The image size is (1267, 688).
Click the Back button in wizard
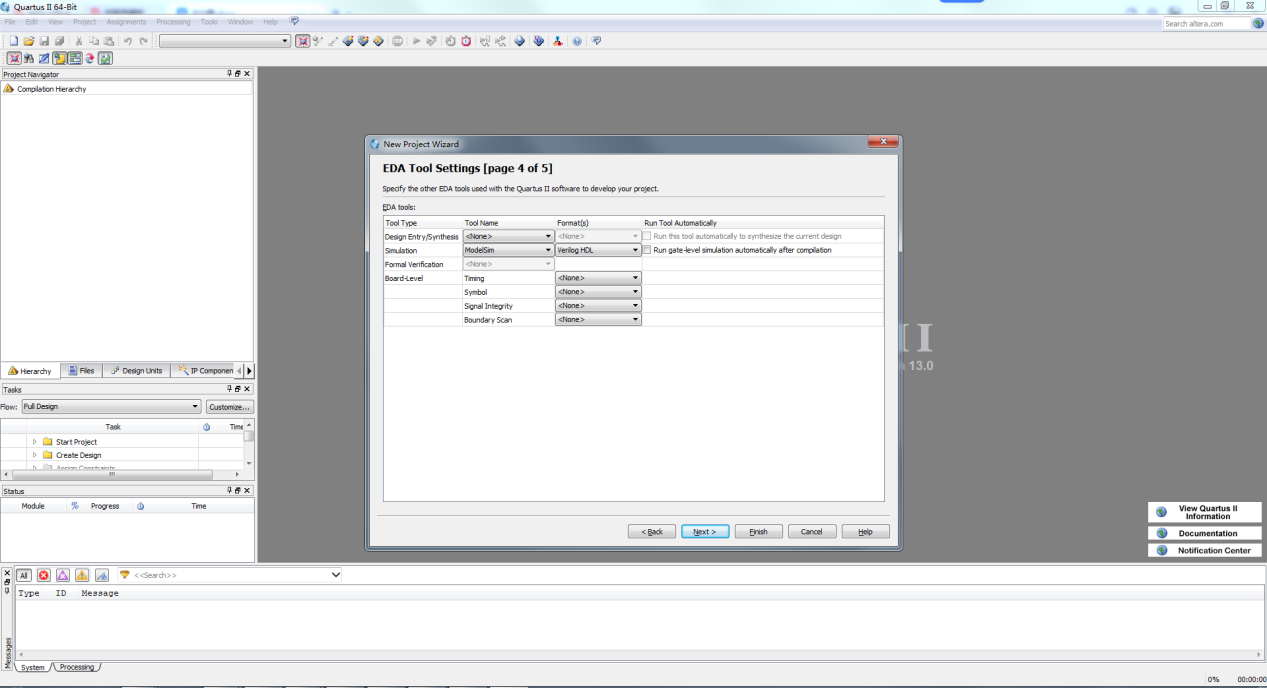[x=652, y=531]
